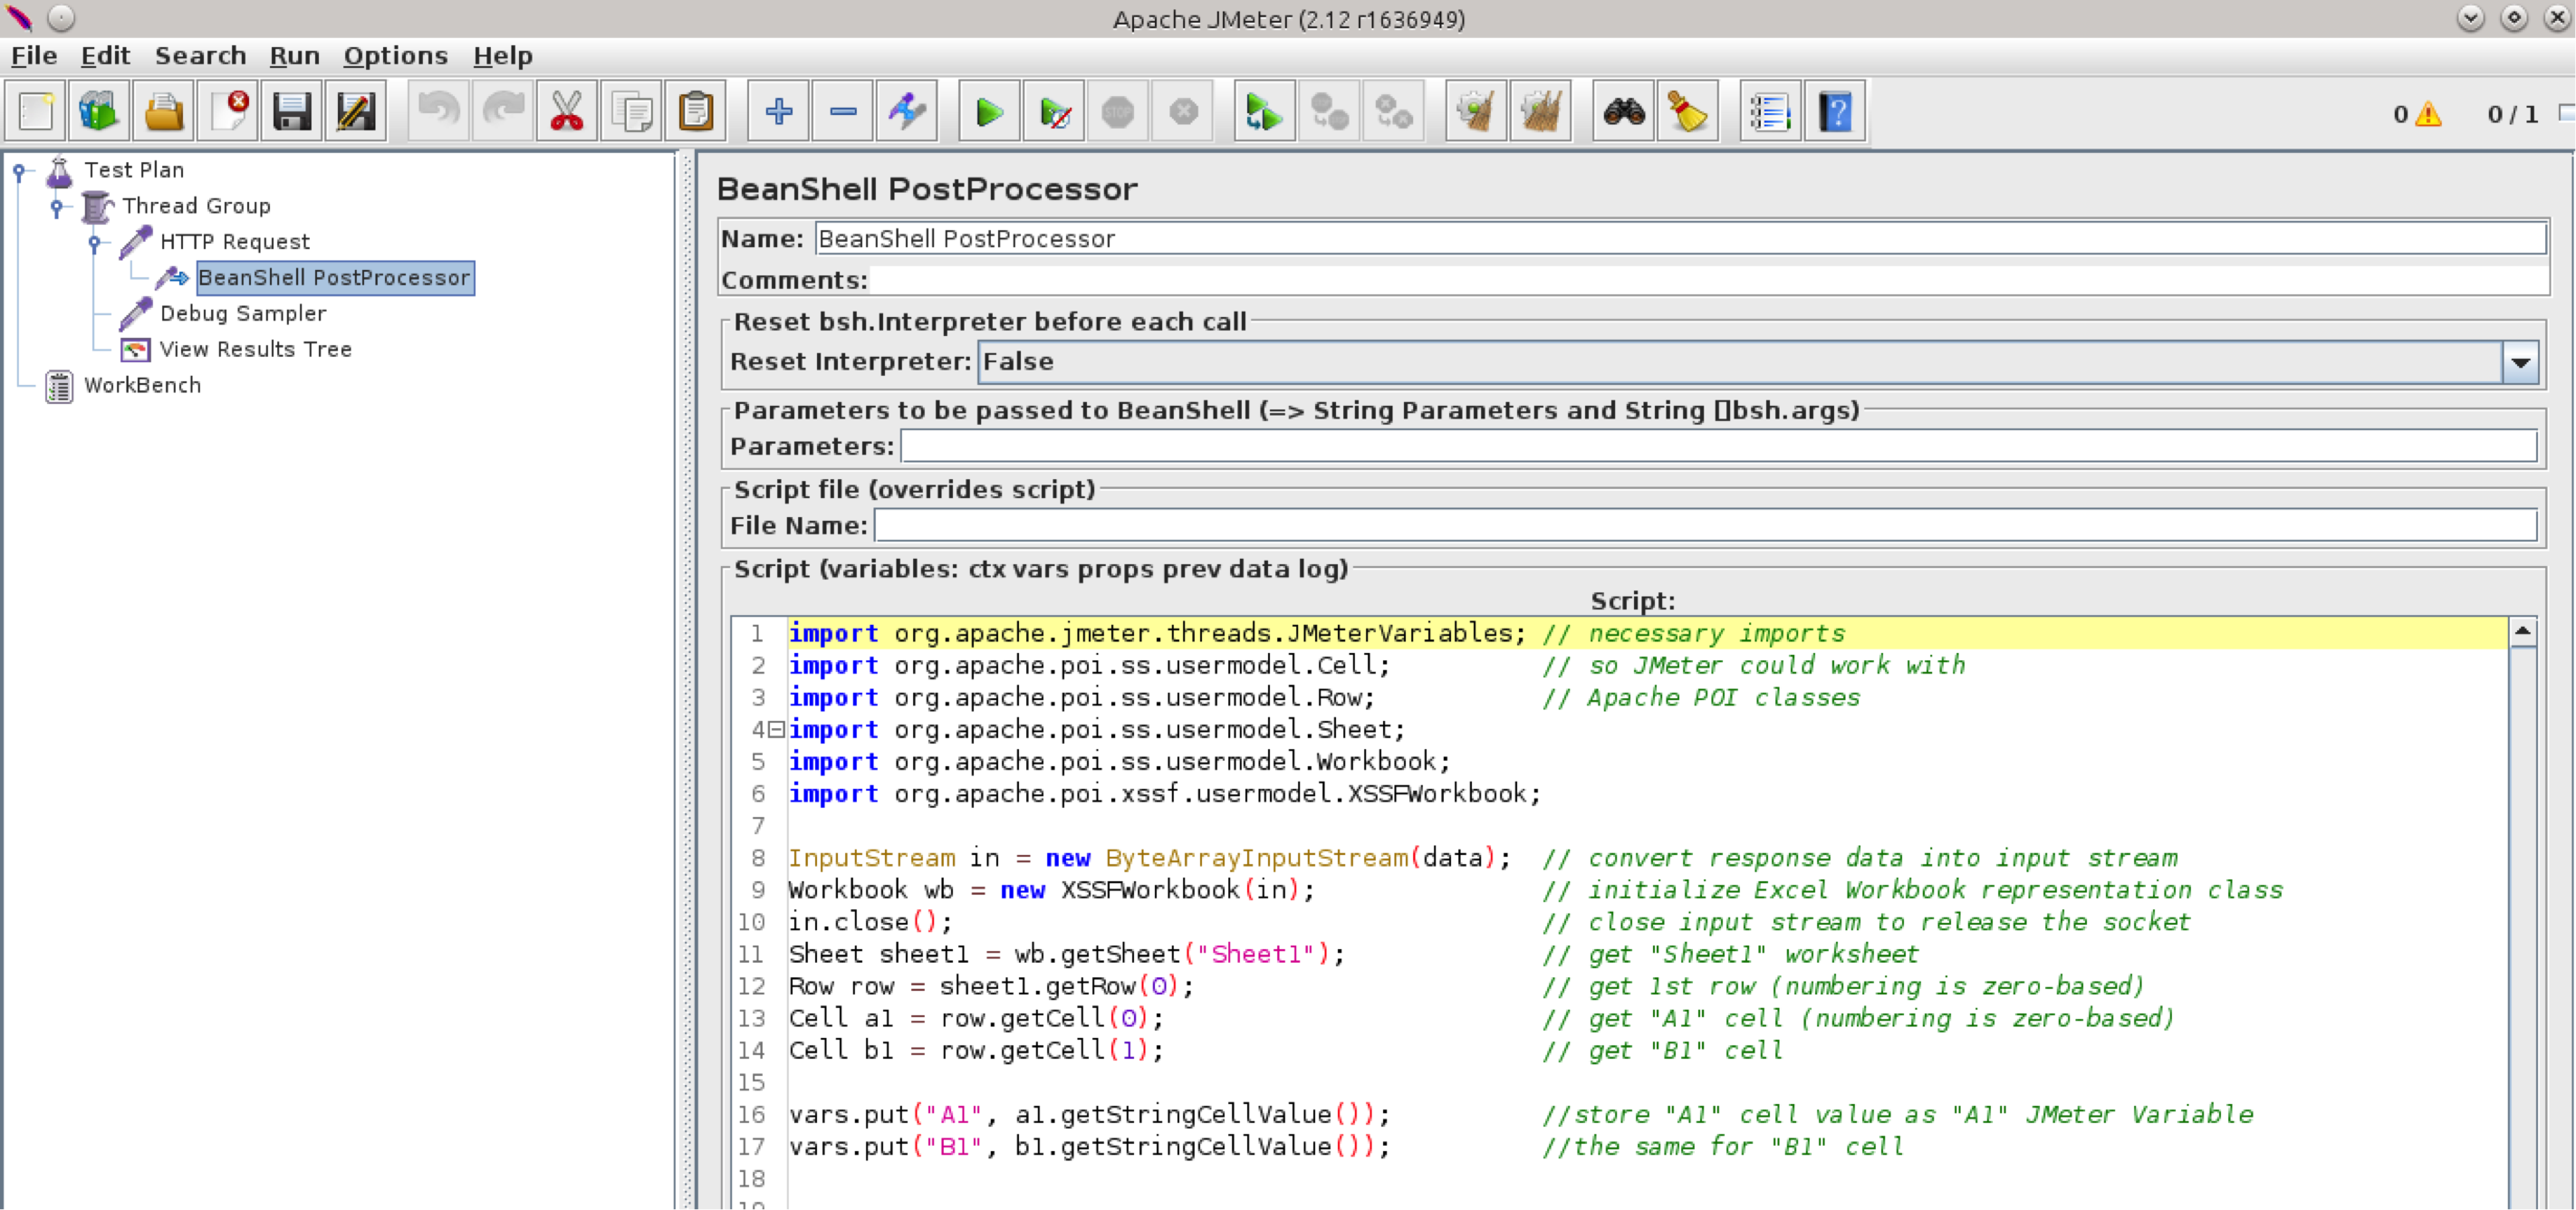Open the Run menu
The width and height of the screenshot is (2576, 1210).
[294, 56]
